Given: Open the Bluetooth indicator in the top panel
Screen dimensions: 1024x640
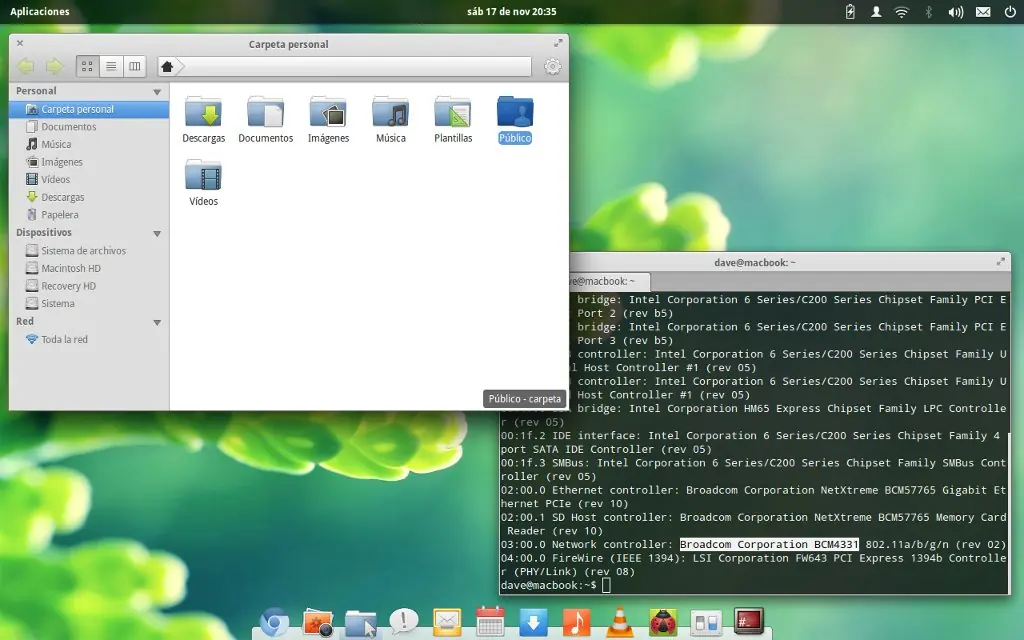Looking at the screenshot, I should coord(928,12).
